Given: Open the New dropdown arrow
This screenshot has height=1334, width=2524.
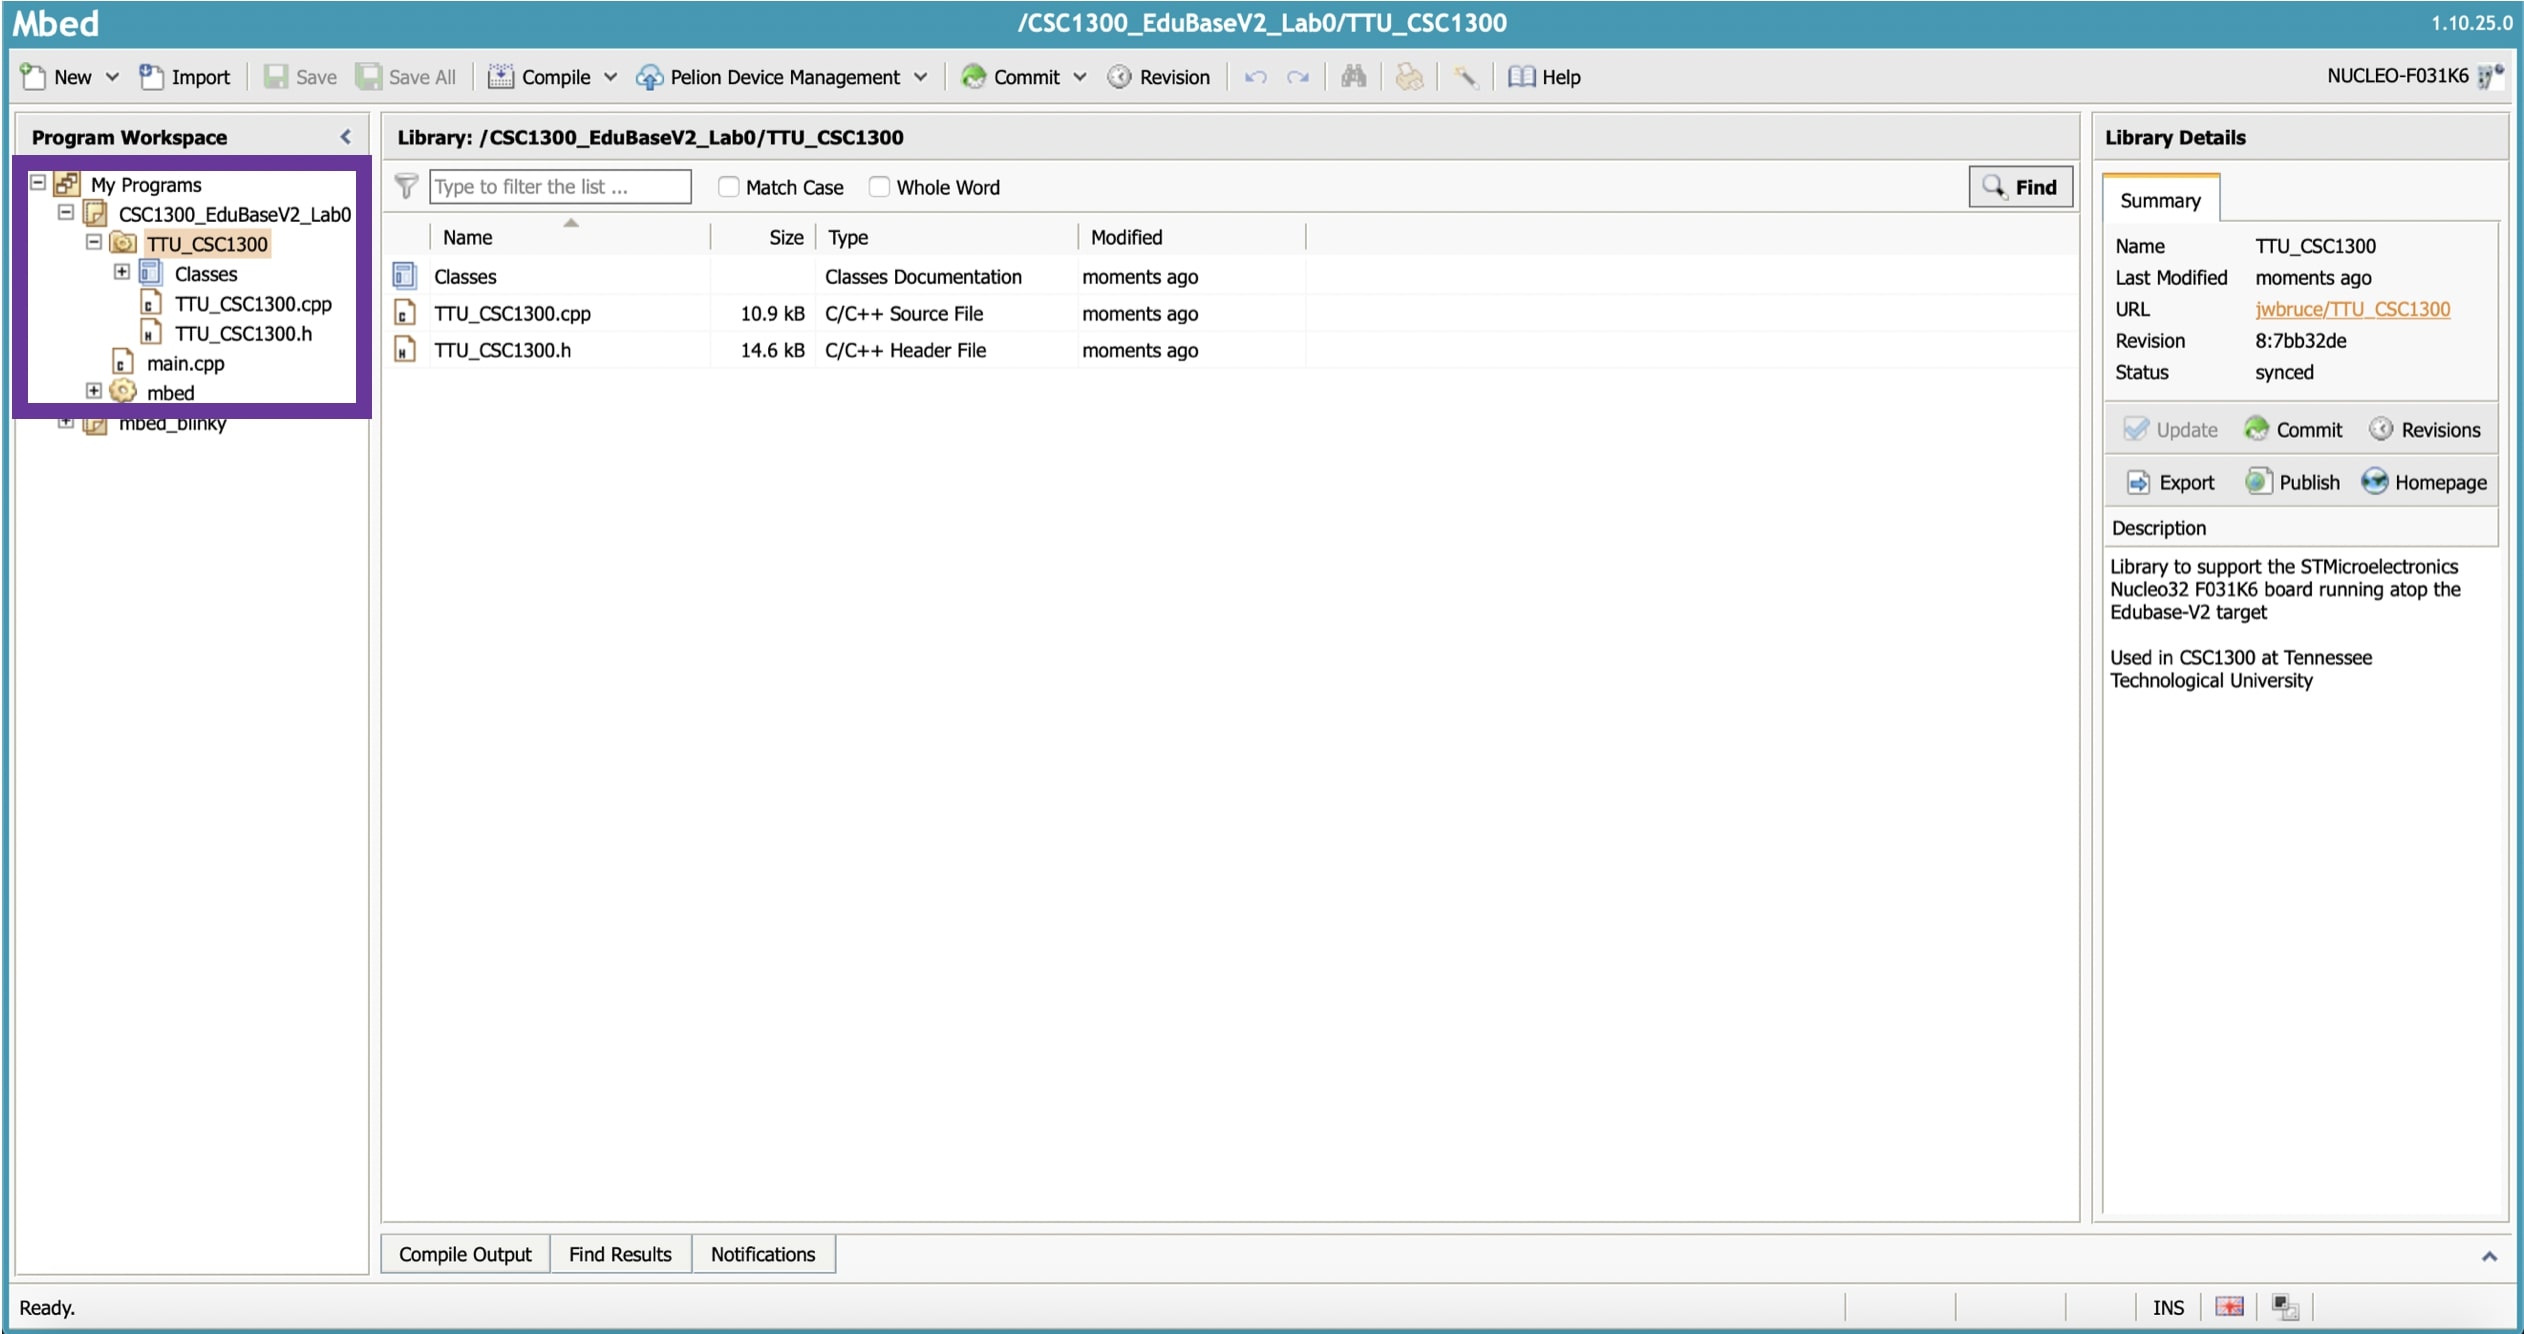Looking at the screenshot, I should pos(112,77).
